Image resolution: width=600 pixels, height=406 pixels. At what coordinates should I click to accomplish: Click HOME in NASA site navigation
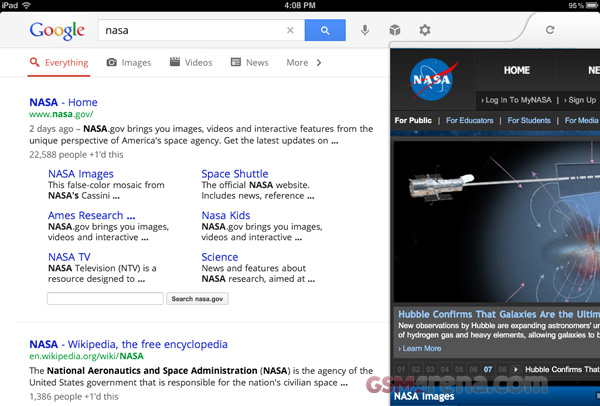(x=517, y=70)
